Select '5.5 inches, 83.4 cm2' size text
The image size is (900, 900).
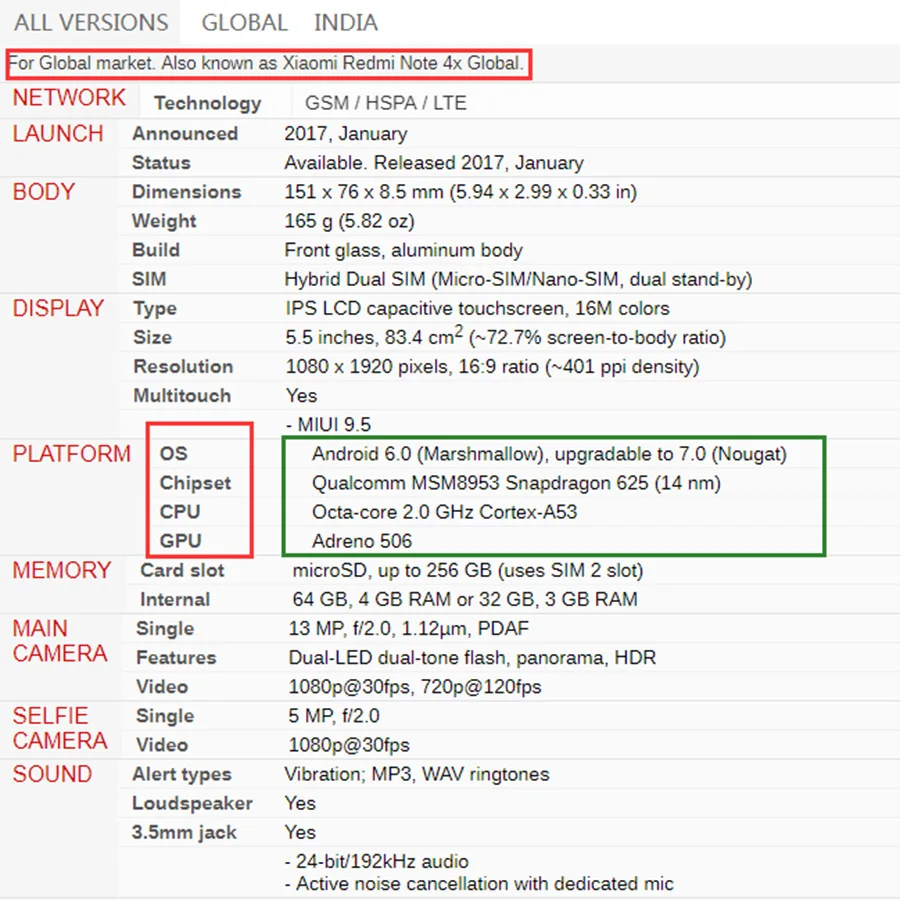pos(374,336)
